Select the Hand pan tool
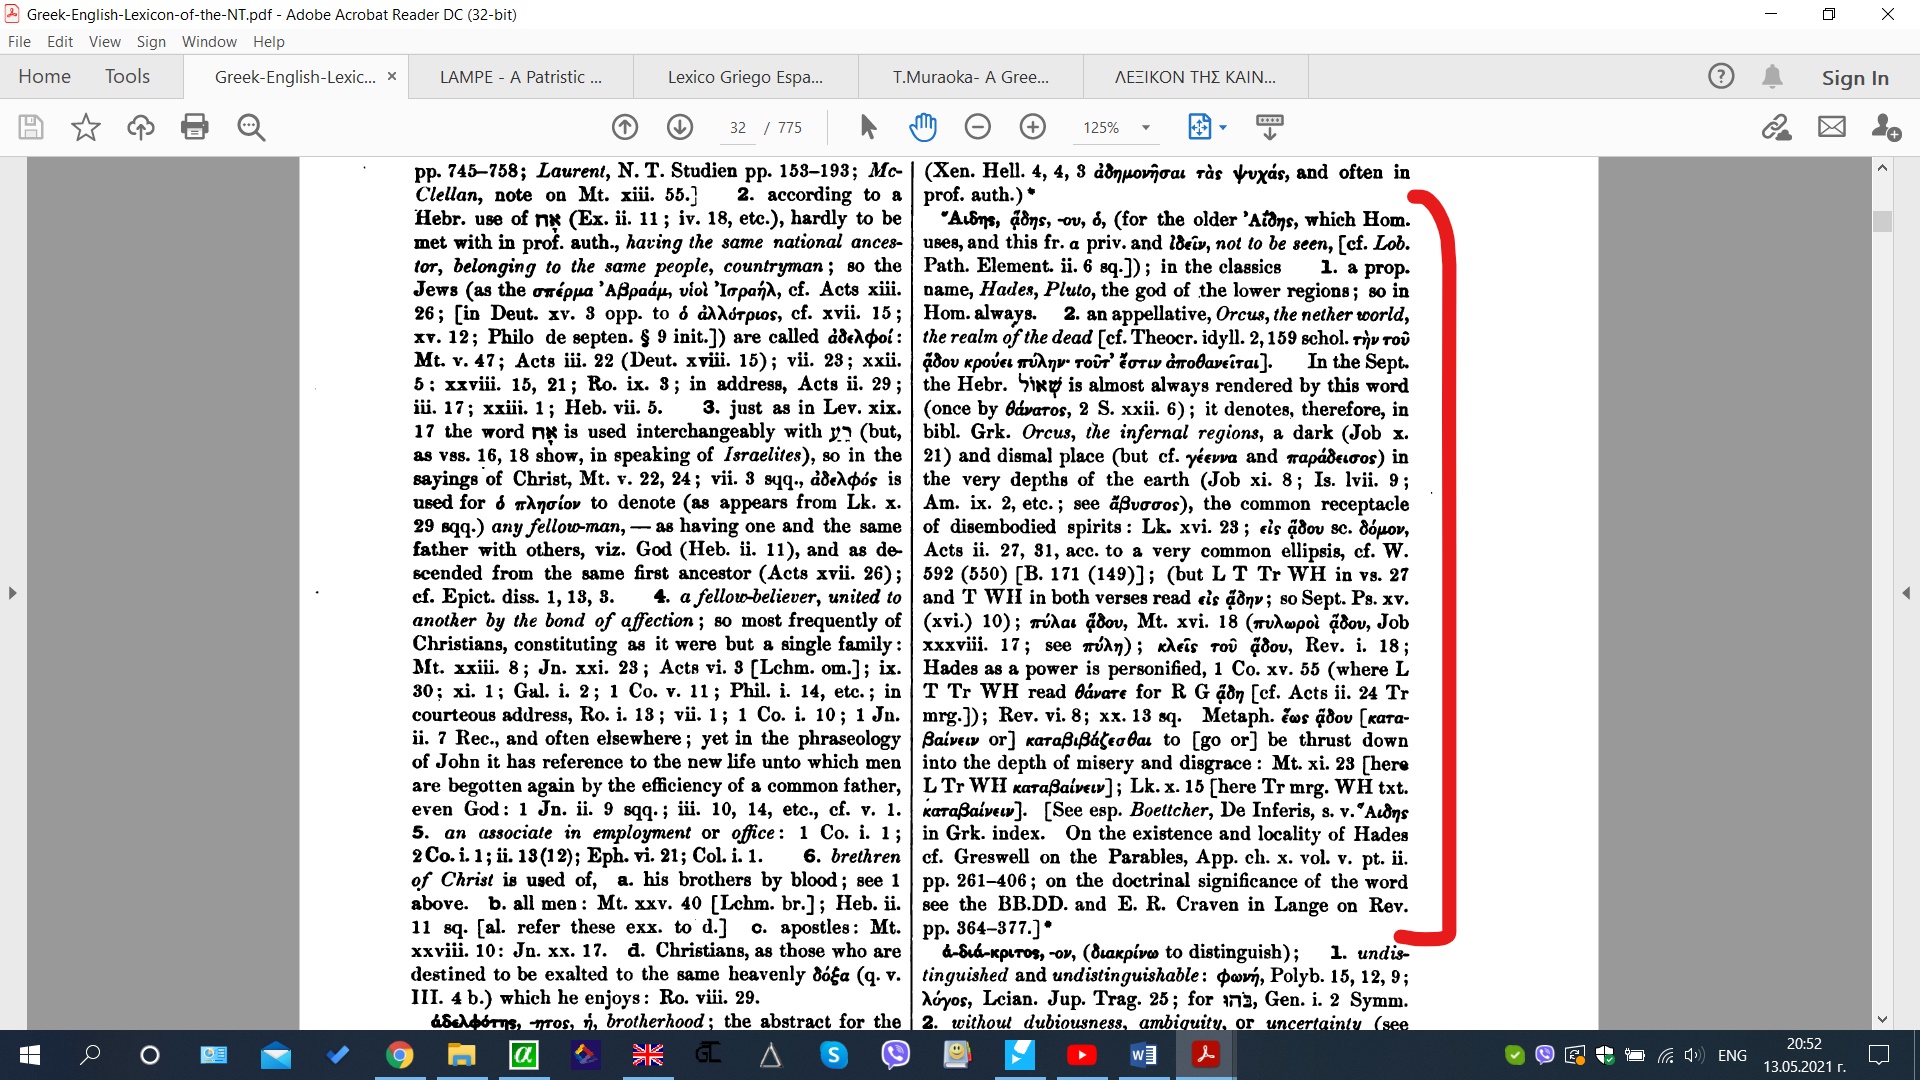 point(923,127)
